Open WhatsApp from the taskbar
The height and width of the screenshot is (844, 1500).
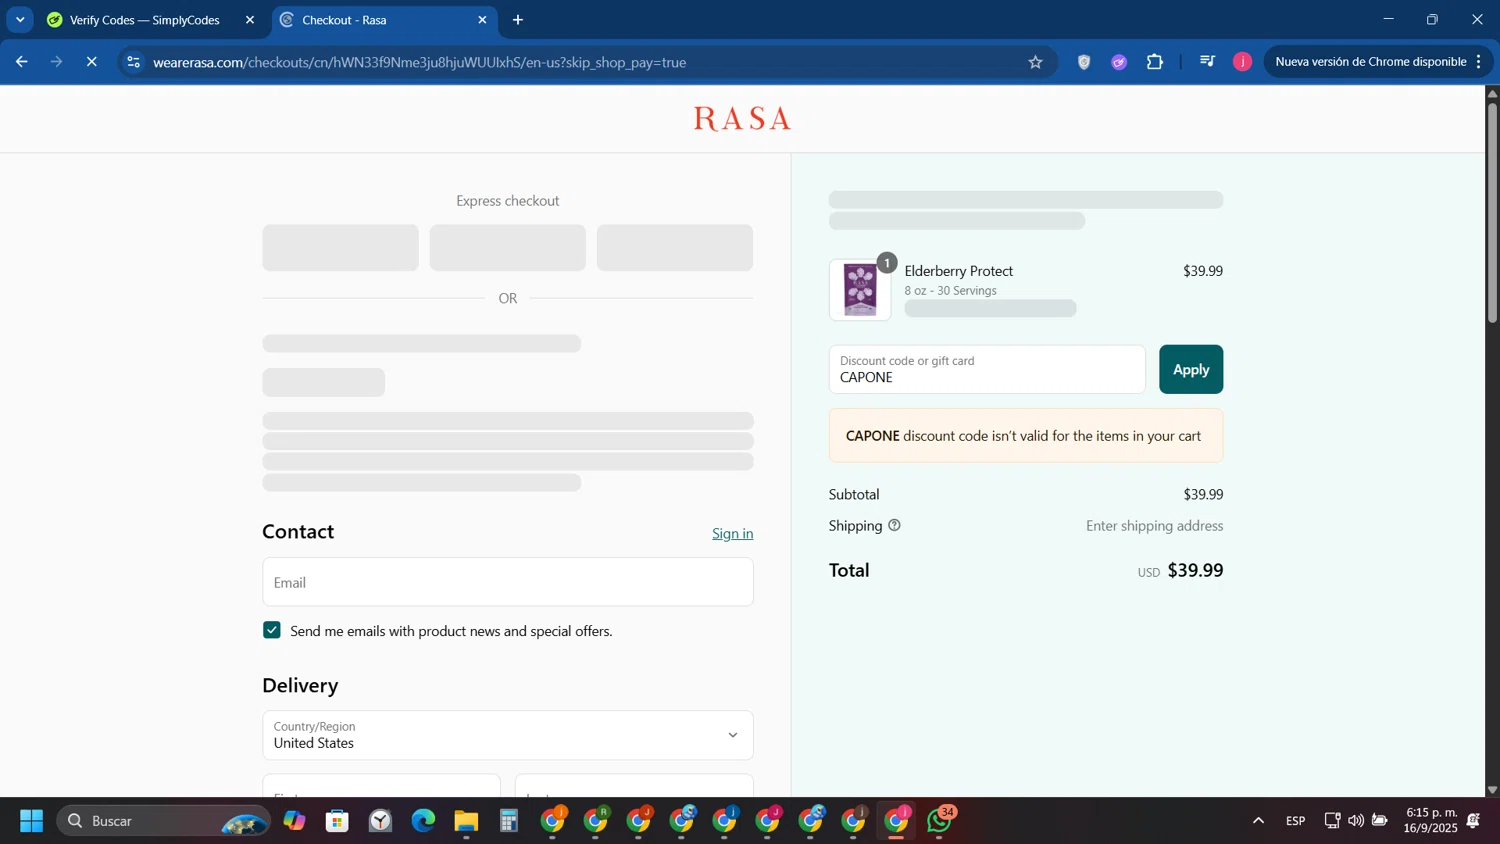[940, 821]
